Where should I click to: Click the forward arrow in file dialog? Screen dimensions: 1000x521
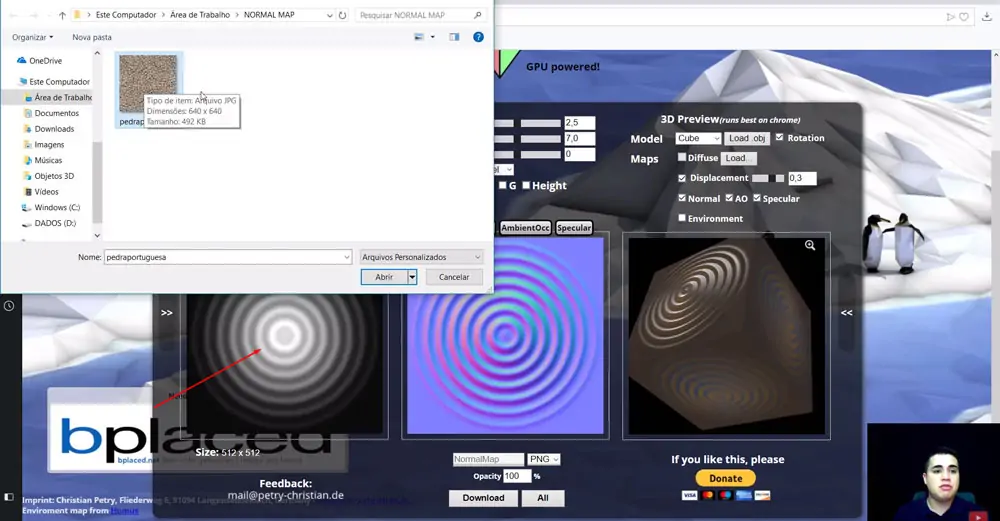[x=33, y=15]
